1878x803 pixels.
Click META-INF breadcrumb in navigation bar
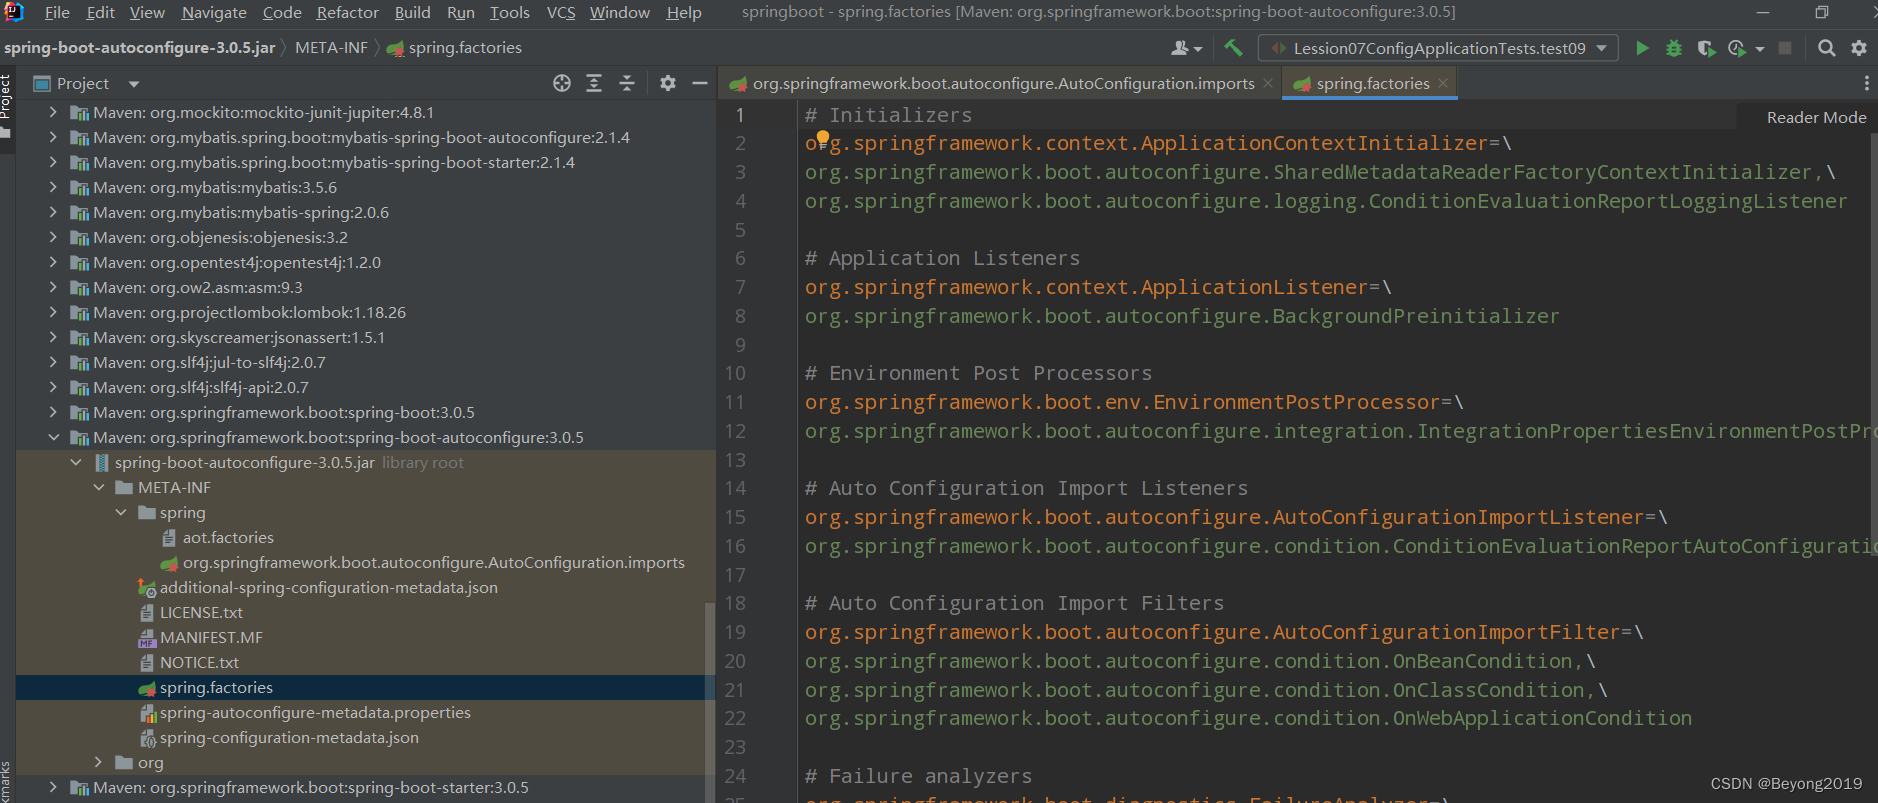[331, 48]
